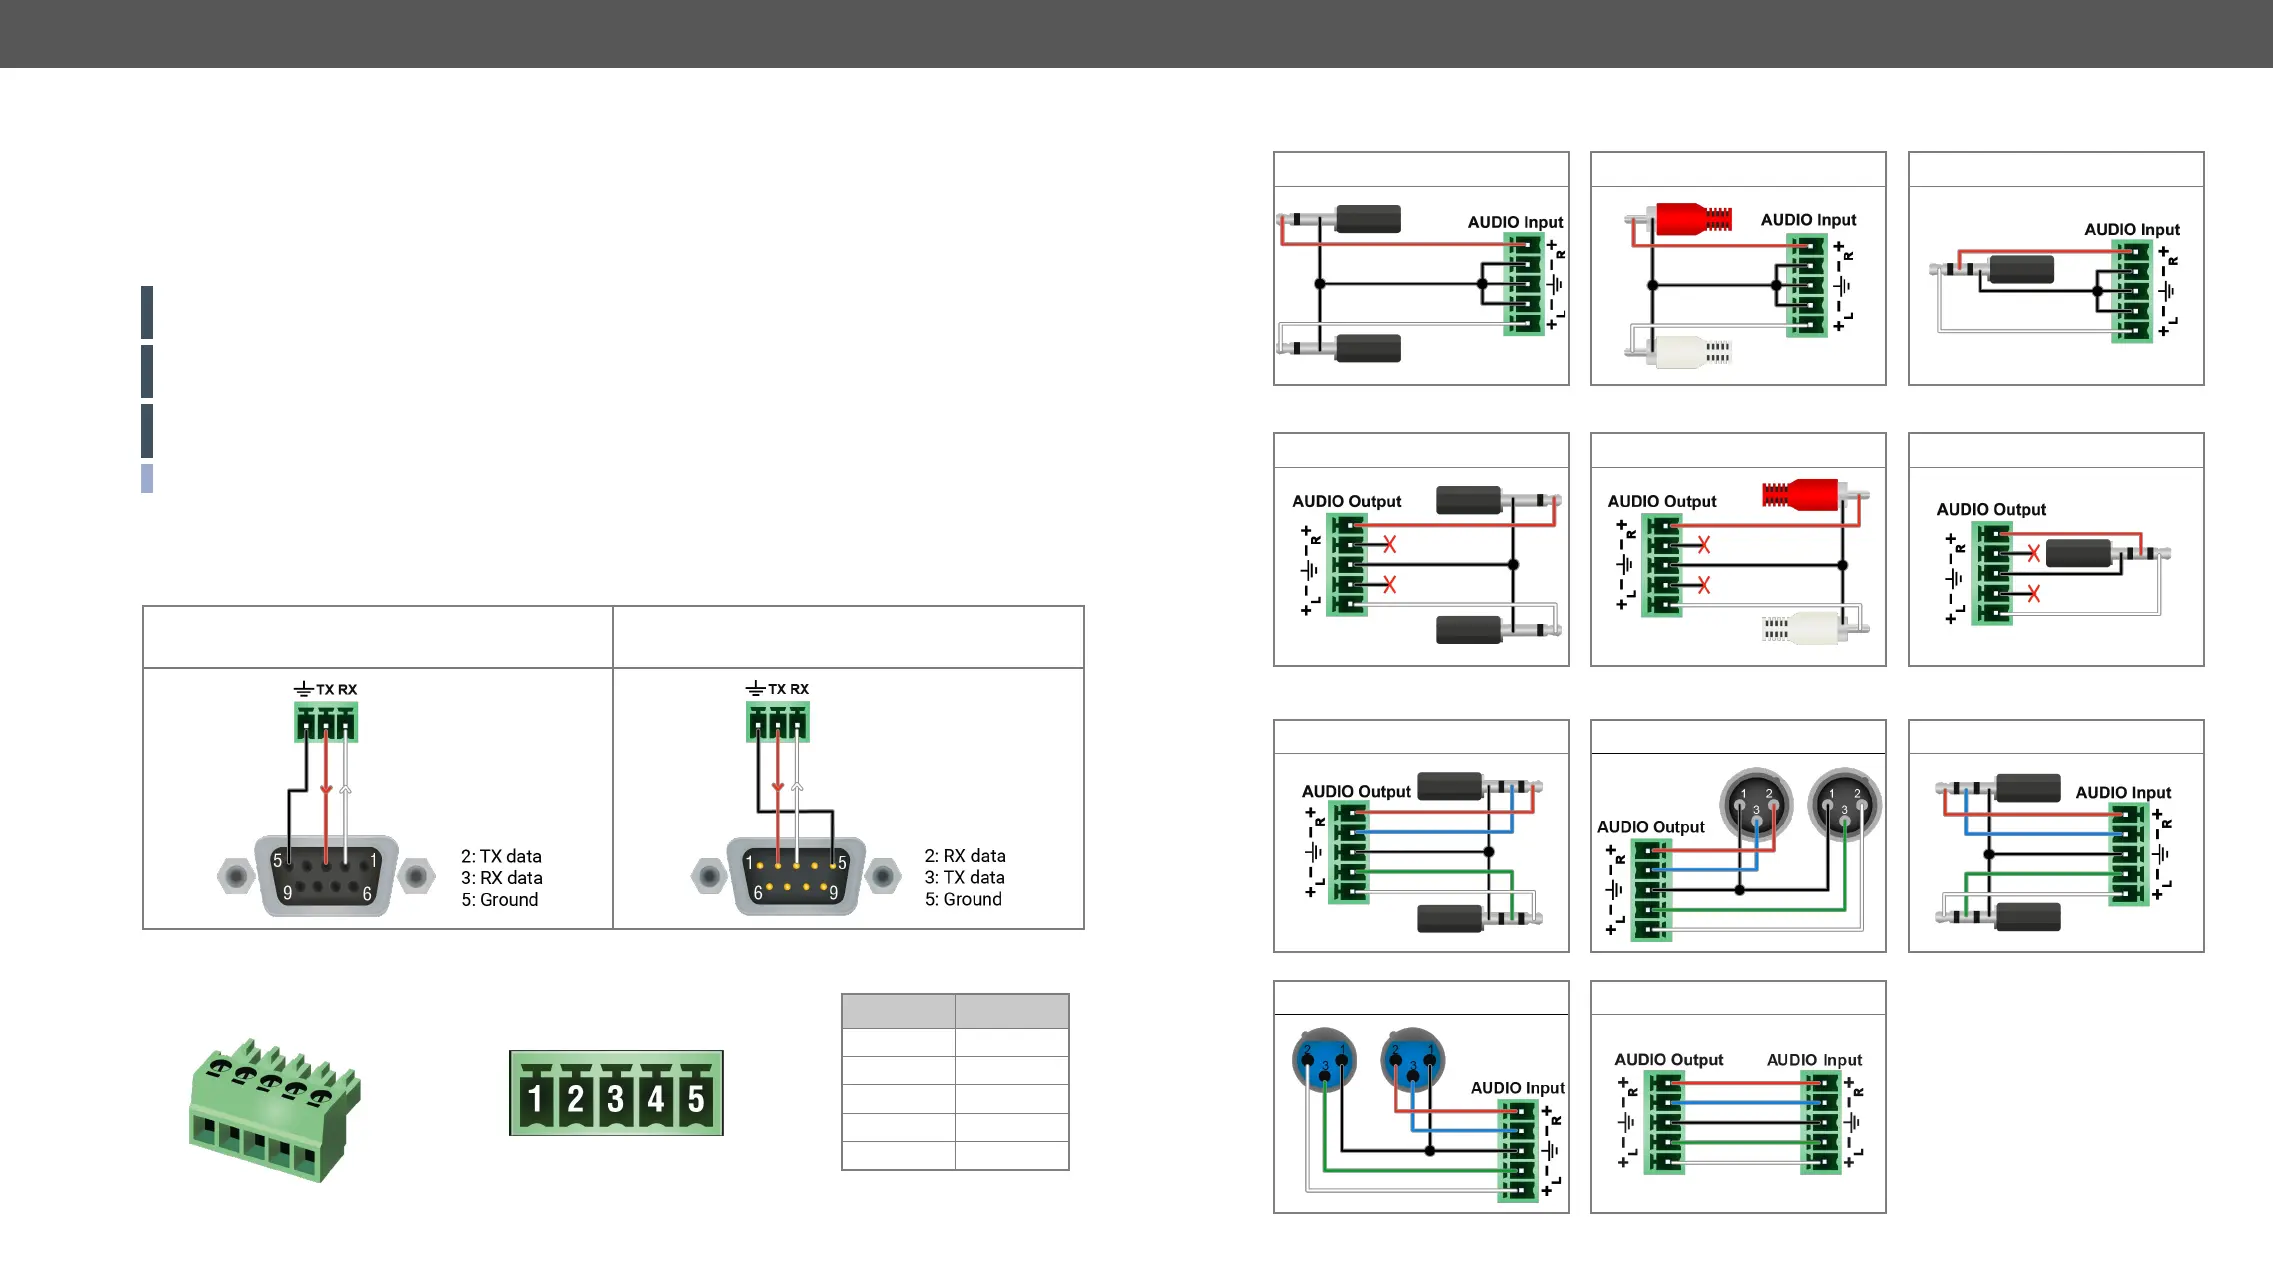Screen dimensions: 2273x1276
Task: Click the DB9 connector labeled 2: TX data
Action: point(327,876)
